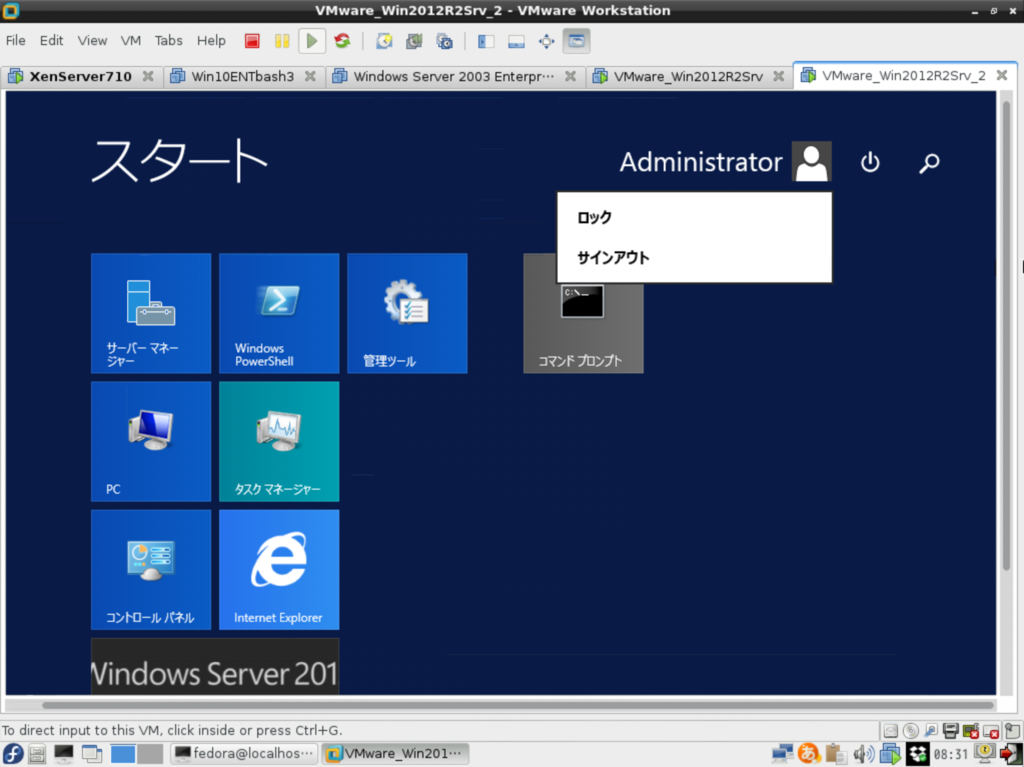Open the VM menu
Screen dimensions: 1024x767
tap(131, 41)
